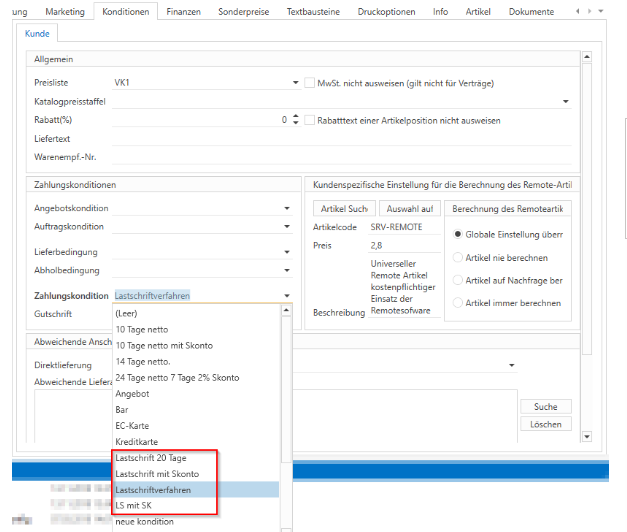Click the 'Artikel Suche' button

pos(344,209)
